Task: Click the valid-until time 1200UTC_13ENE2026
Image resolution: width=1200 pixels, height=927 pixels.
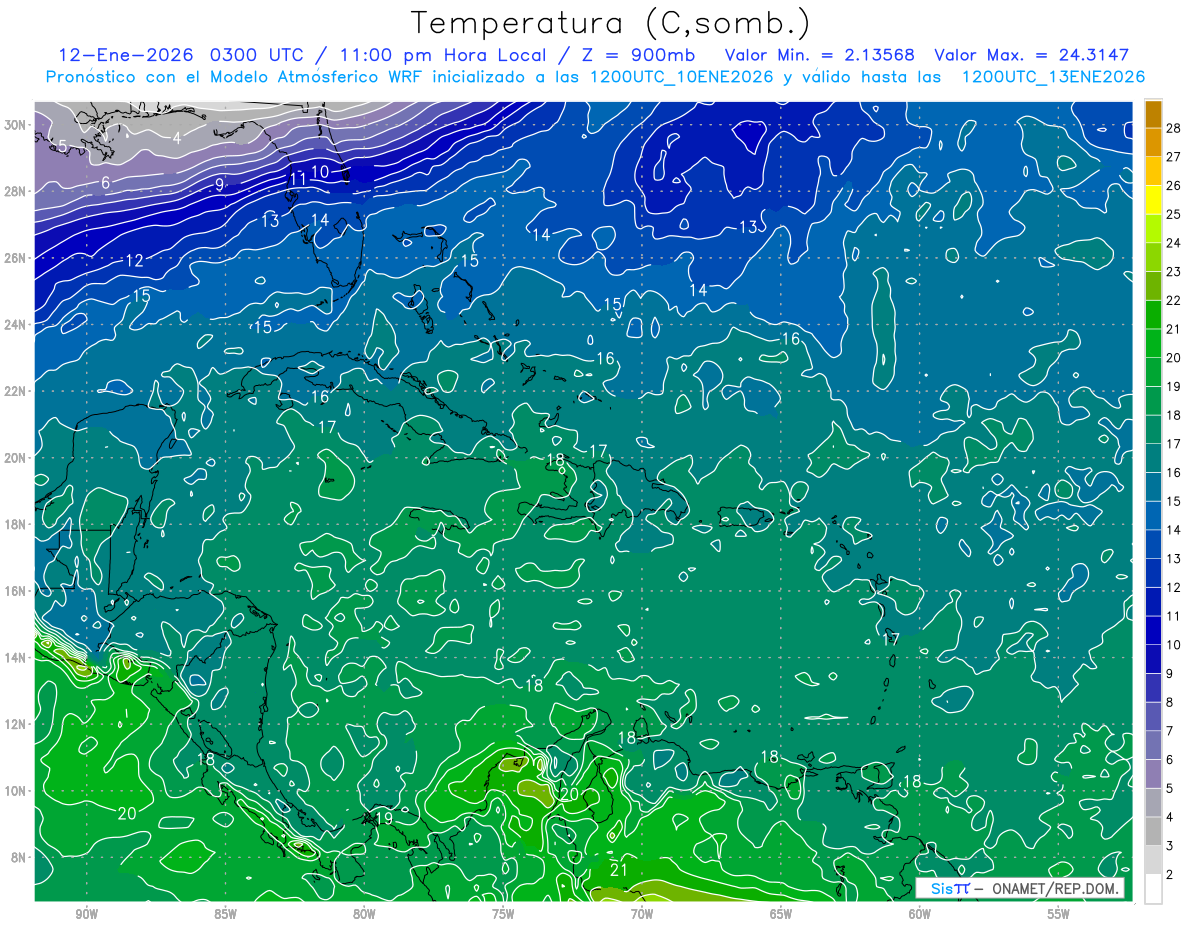Action: click(1054, 77)
